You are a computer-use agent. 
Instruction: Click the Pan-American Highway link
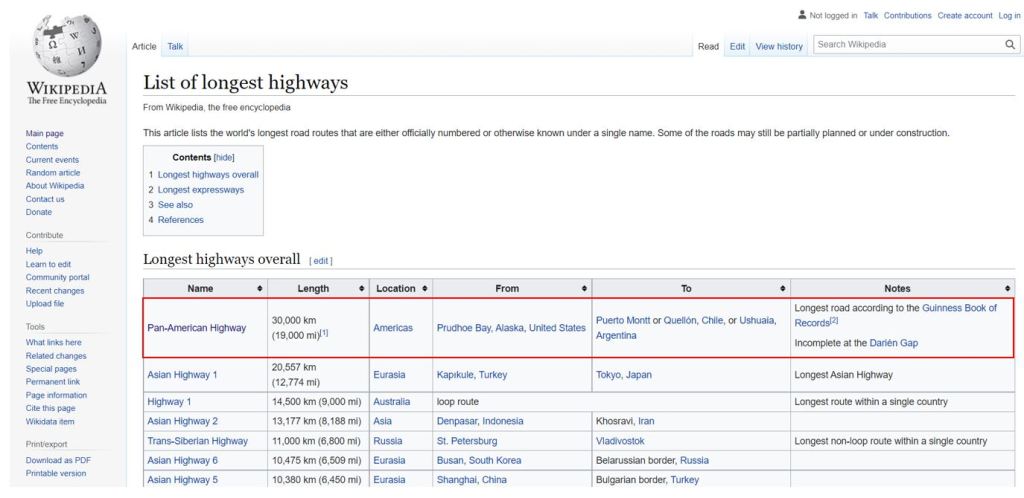pyautogui.click(x=196, y=328)
